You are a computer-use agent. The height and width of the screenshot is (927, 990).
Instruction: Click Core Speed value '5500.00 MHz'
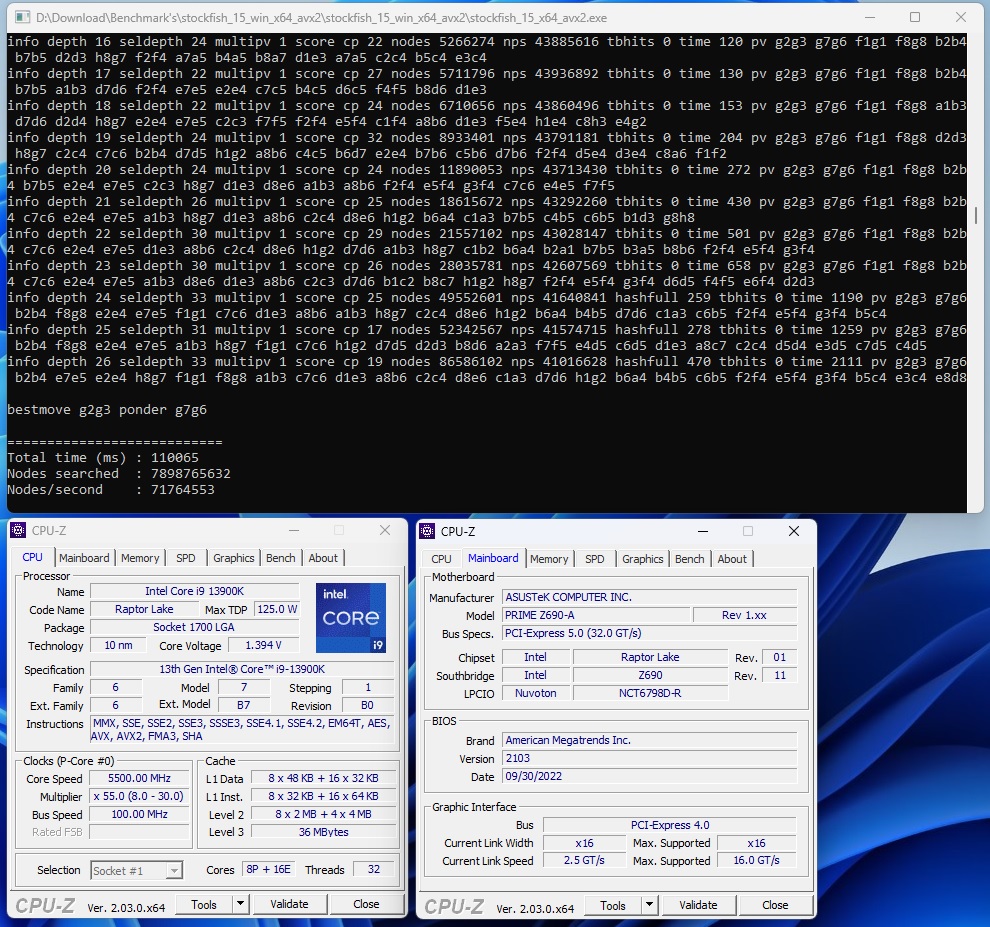pos(139,778)
